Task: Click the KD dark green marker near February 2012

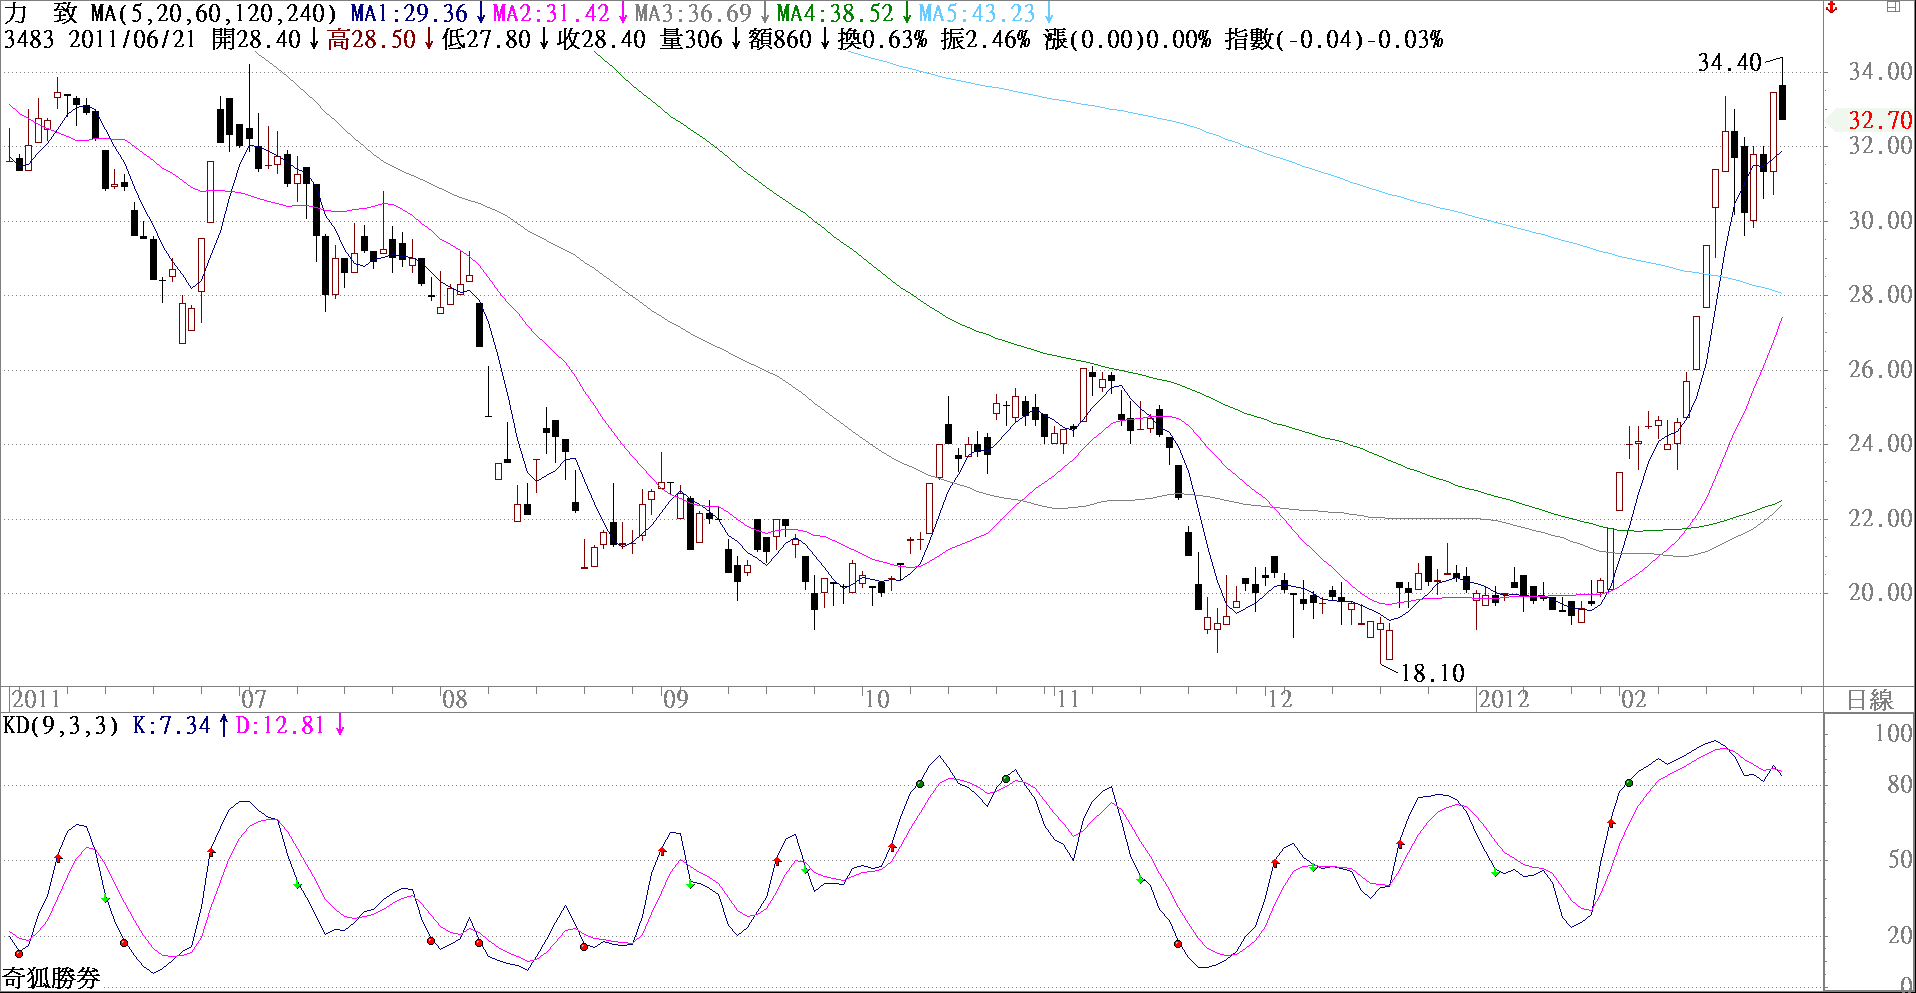Action: tap(1629, 783)
